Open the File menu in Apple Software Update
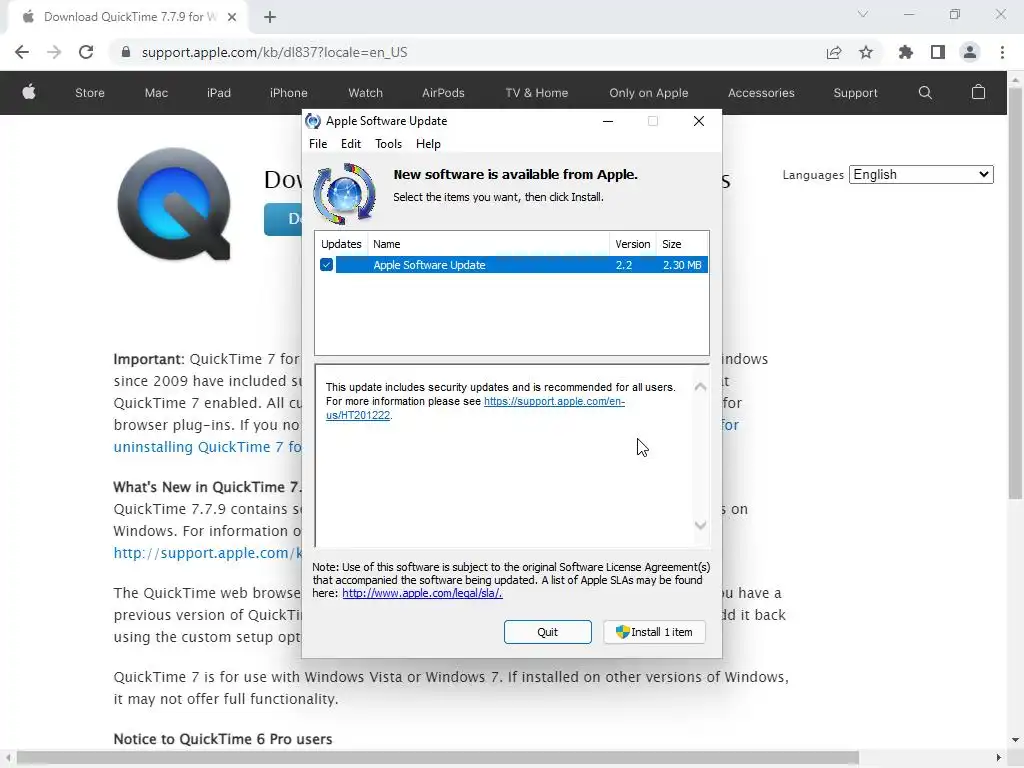Screen dimensions: 1024x768 tap(318, 144)
